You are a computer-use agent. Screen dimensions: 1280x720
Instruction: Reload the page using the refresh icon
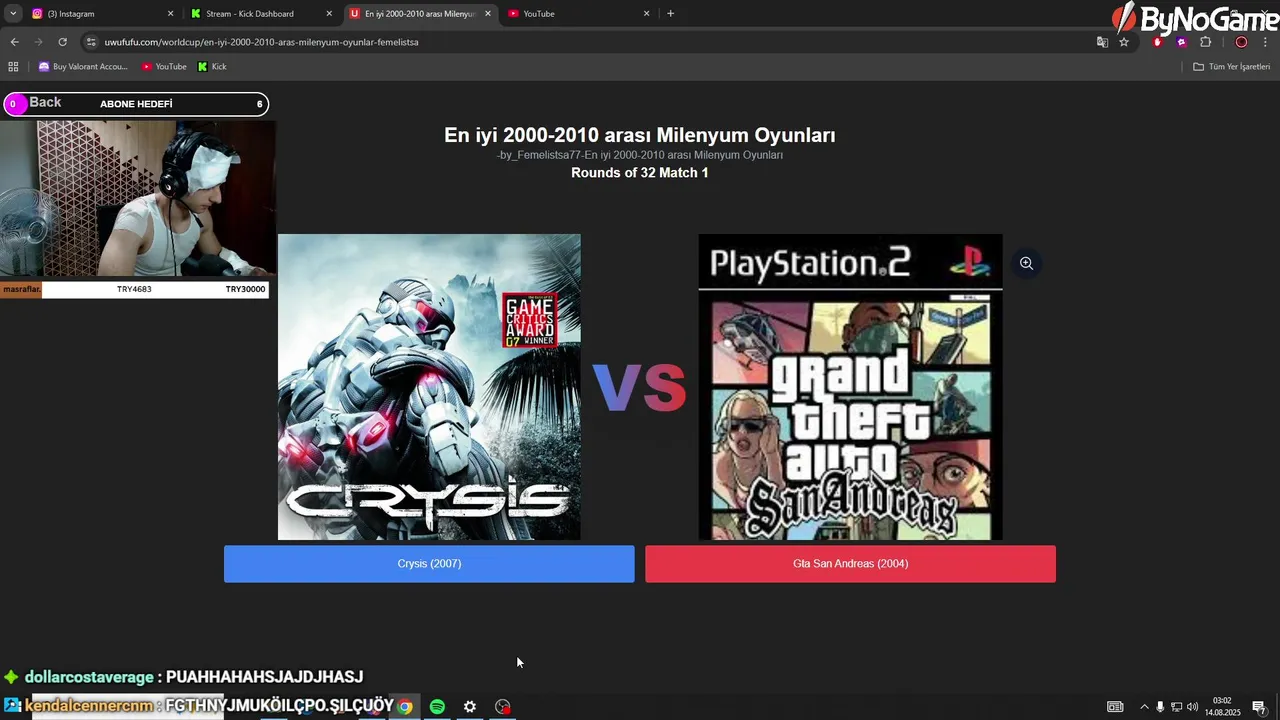62,42
